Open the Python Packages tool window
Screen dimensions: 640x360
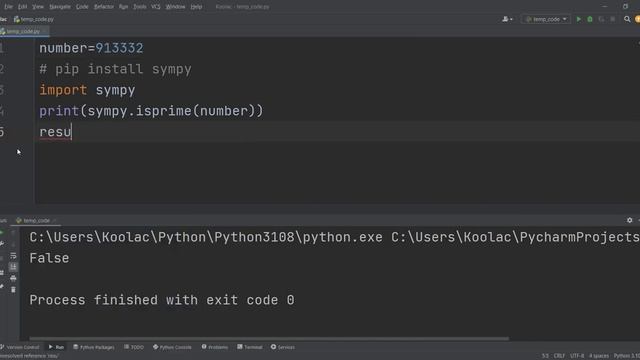pyautogui.click(x=94, y=347)
